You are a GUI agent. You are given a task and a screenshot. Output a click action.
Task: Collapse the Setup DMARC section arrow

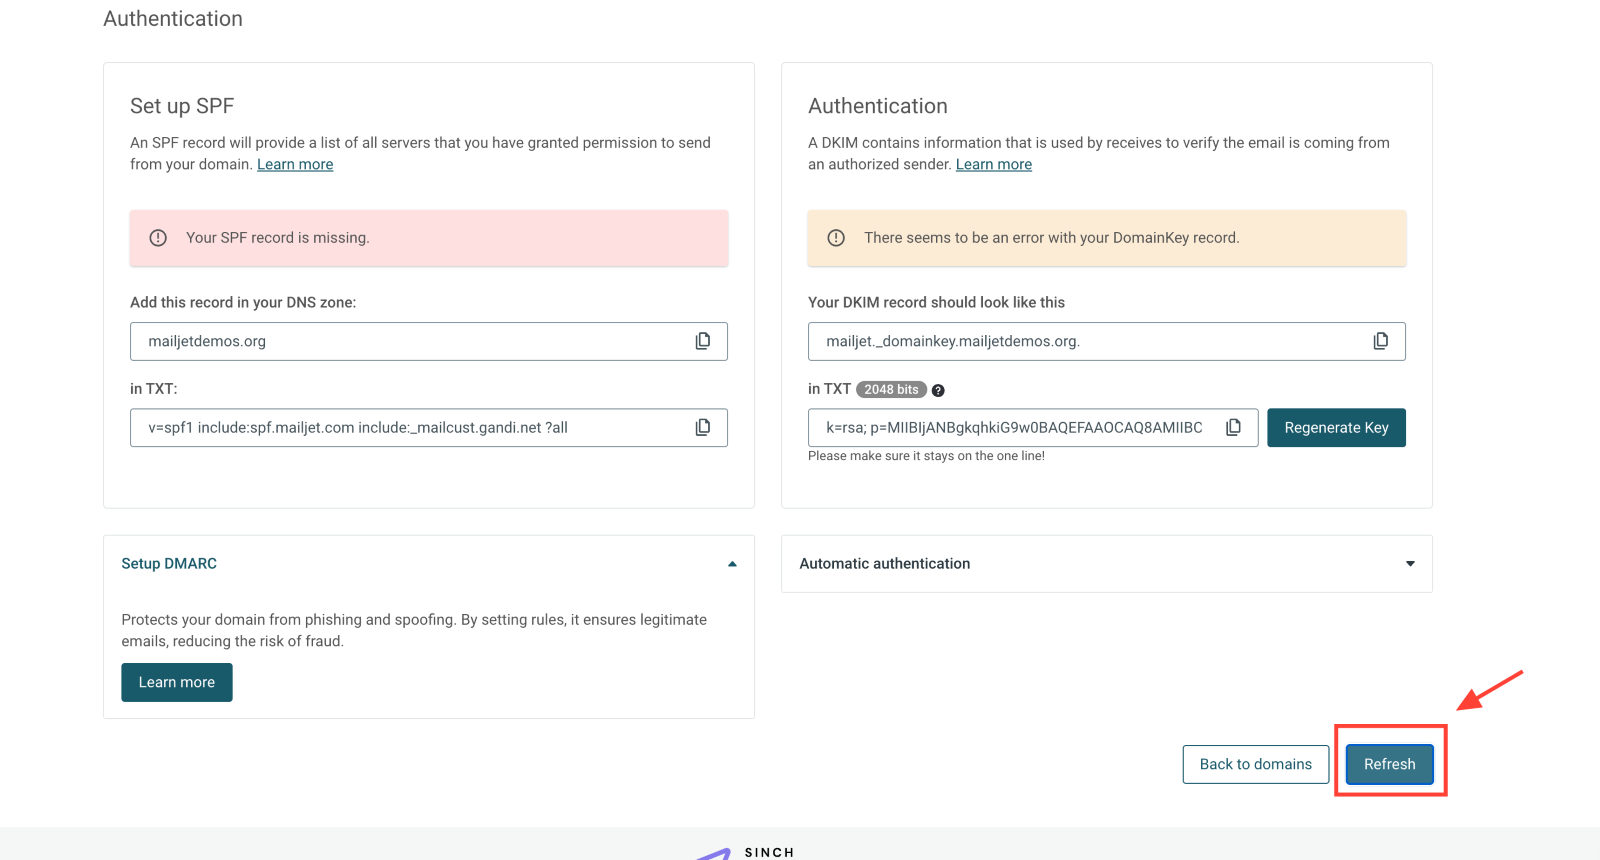point(732,564)
